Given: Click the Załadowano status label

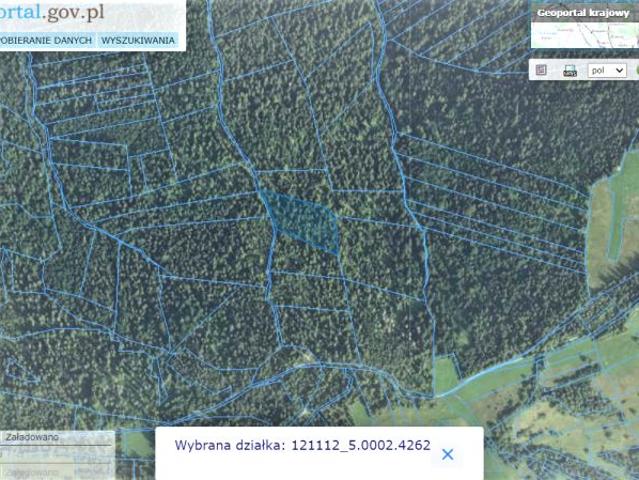Looking at the screenshot, I should [x=32, y=437].
